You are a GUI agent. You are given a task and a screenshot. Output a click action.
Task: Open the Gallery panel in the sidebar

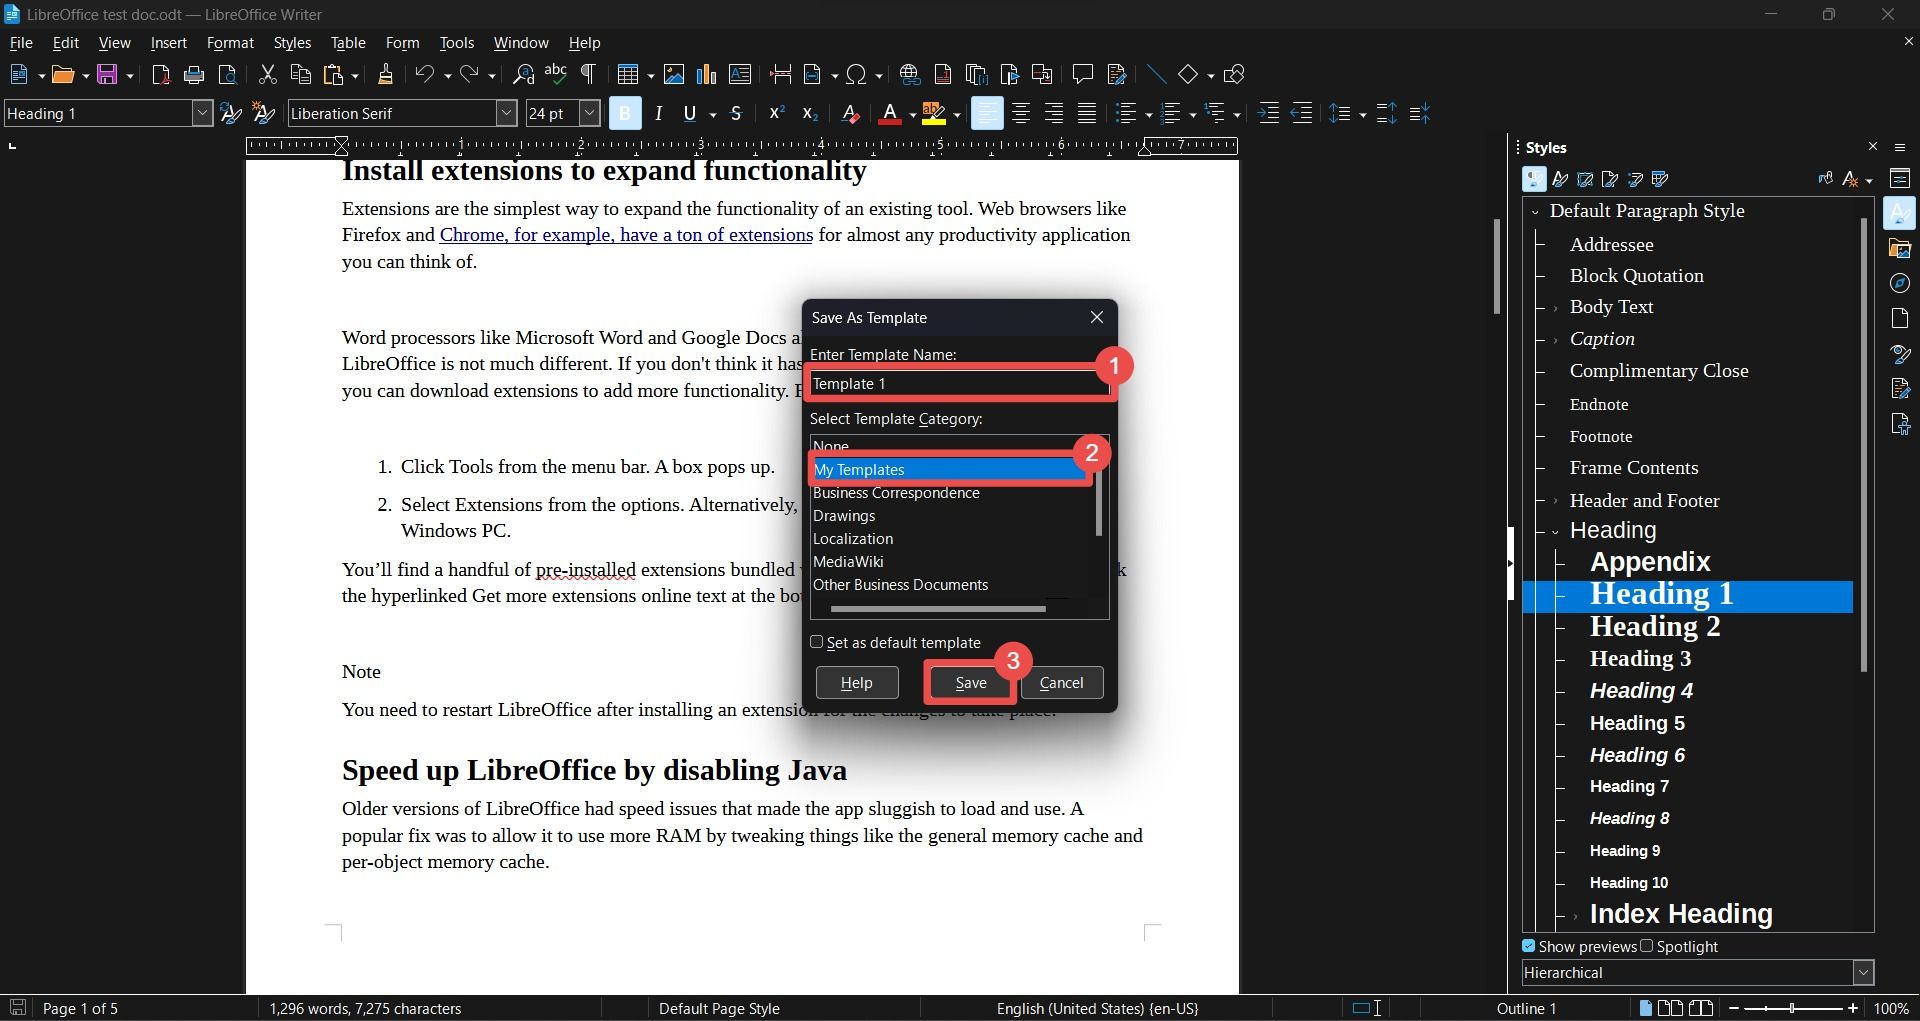pyautogui.click(x=1901, y=248)
